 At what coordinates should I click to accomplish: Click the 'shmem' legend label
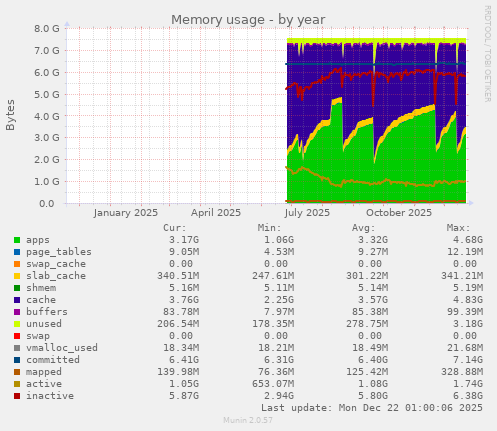click(41, 288)
